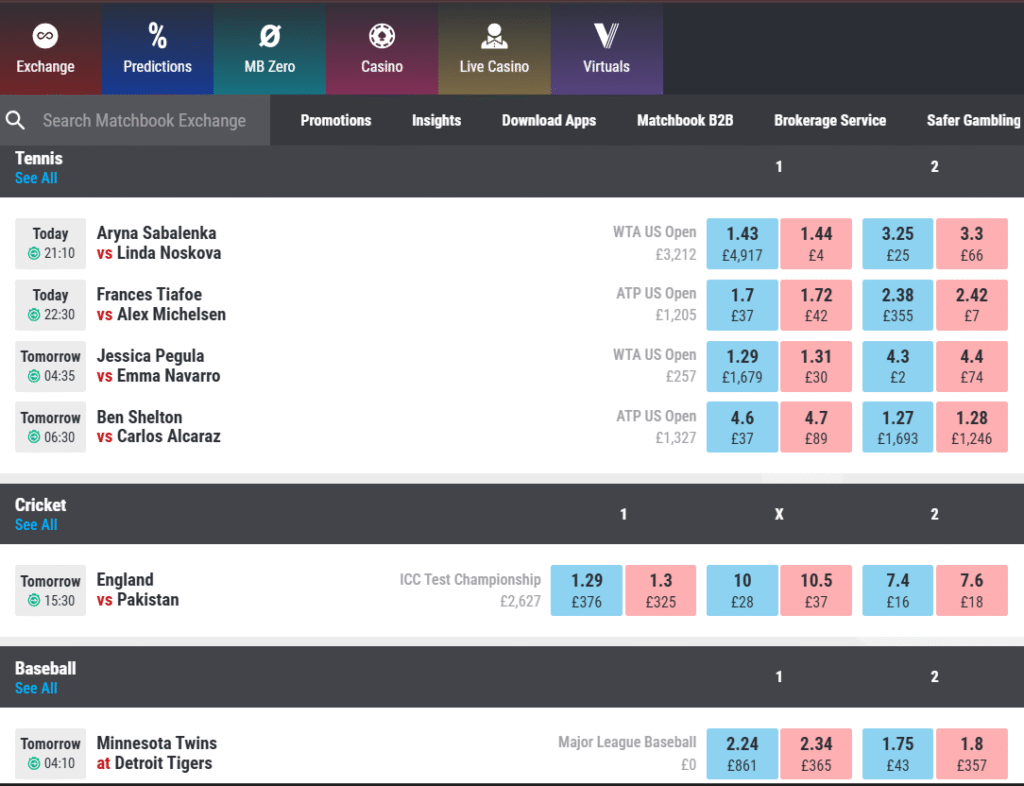This screenshot has width=1024, height=786.
Task: Back Navarro at 4.3 odds
Action: click(897, 366)
